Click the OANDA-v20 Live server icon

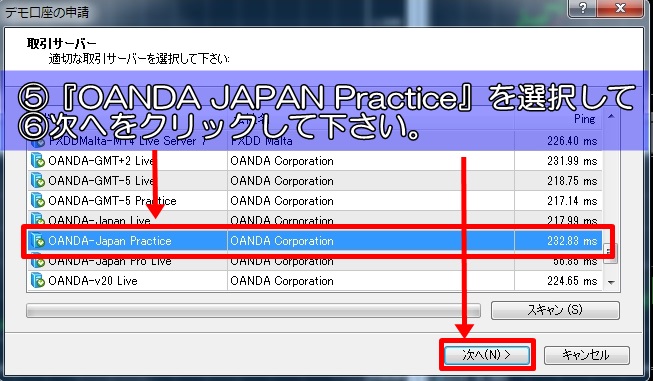click(38, 280)
